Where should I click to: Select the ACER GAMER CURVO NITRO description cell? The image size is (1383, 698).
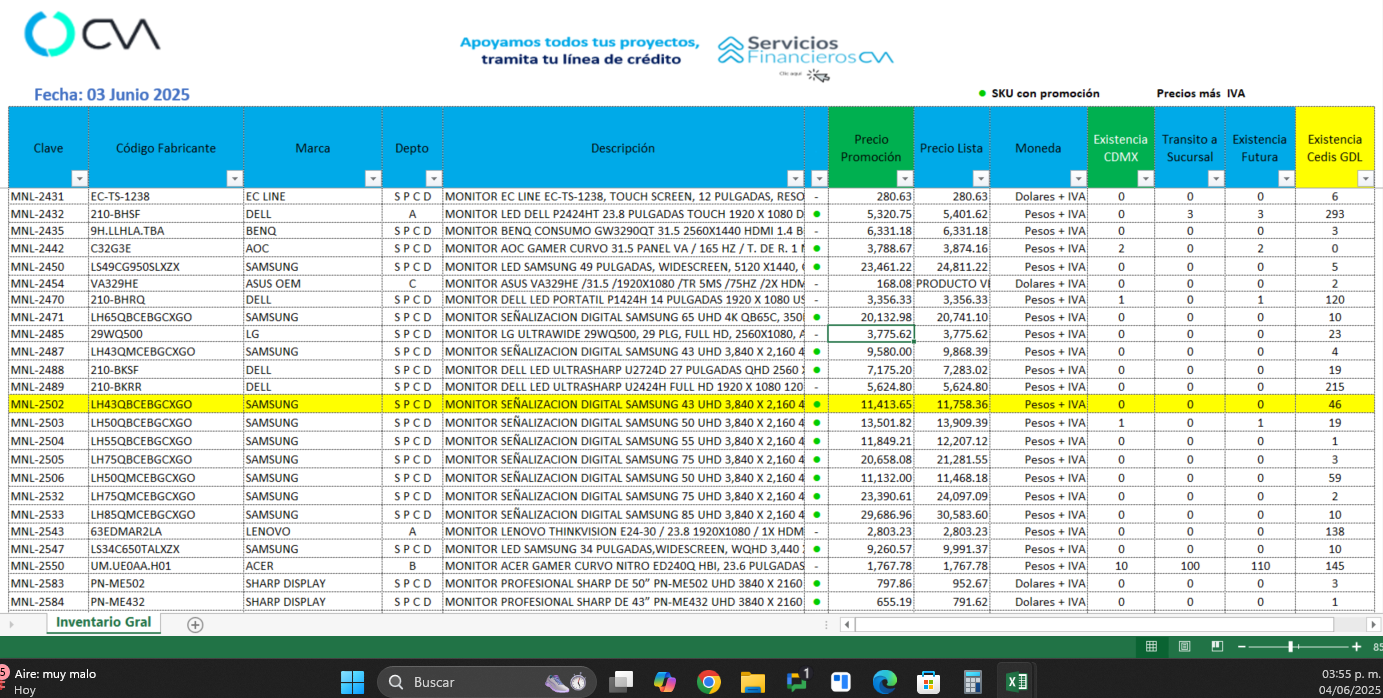624,566
